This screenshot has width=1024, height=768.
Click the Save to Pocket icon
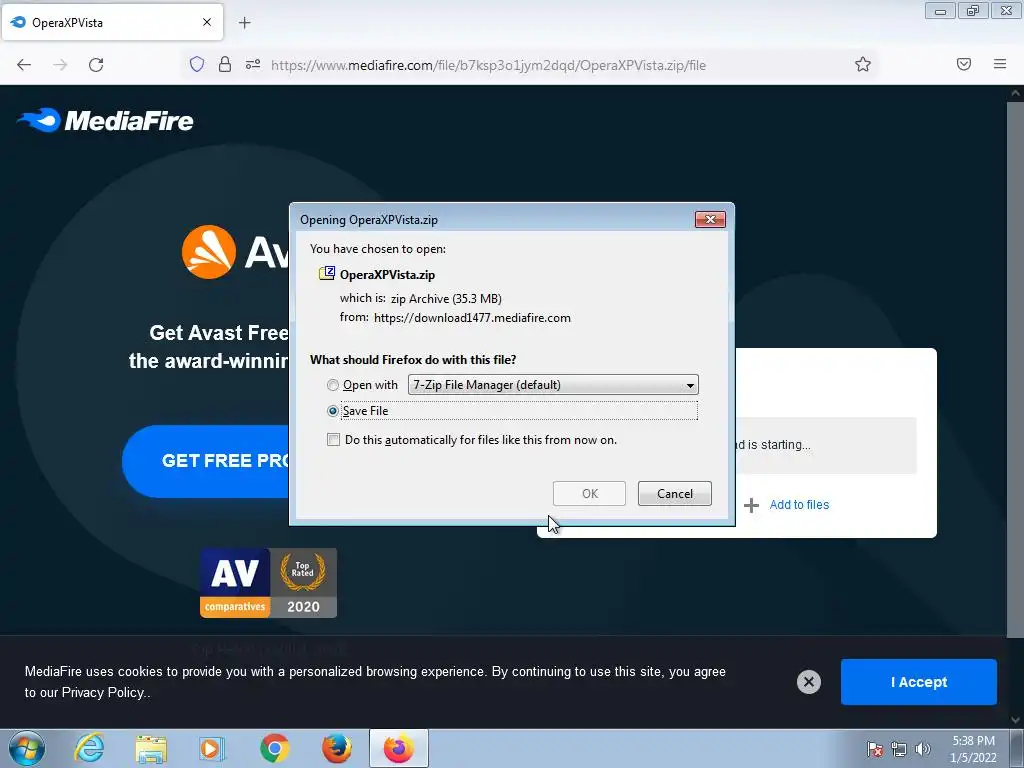point(963,64)
